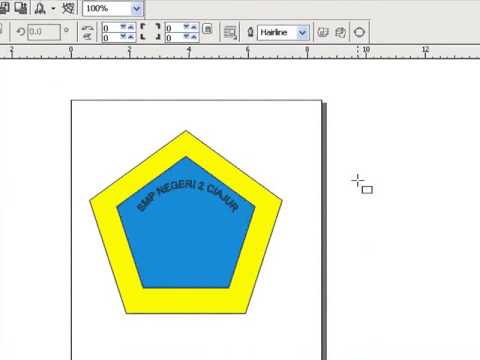This screenshot has width=480, height=360.
Task: Decrease the lower-left corner roundness
Action: pyautogui.click(x=123, y=37)
